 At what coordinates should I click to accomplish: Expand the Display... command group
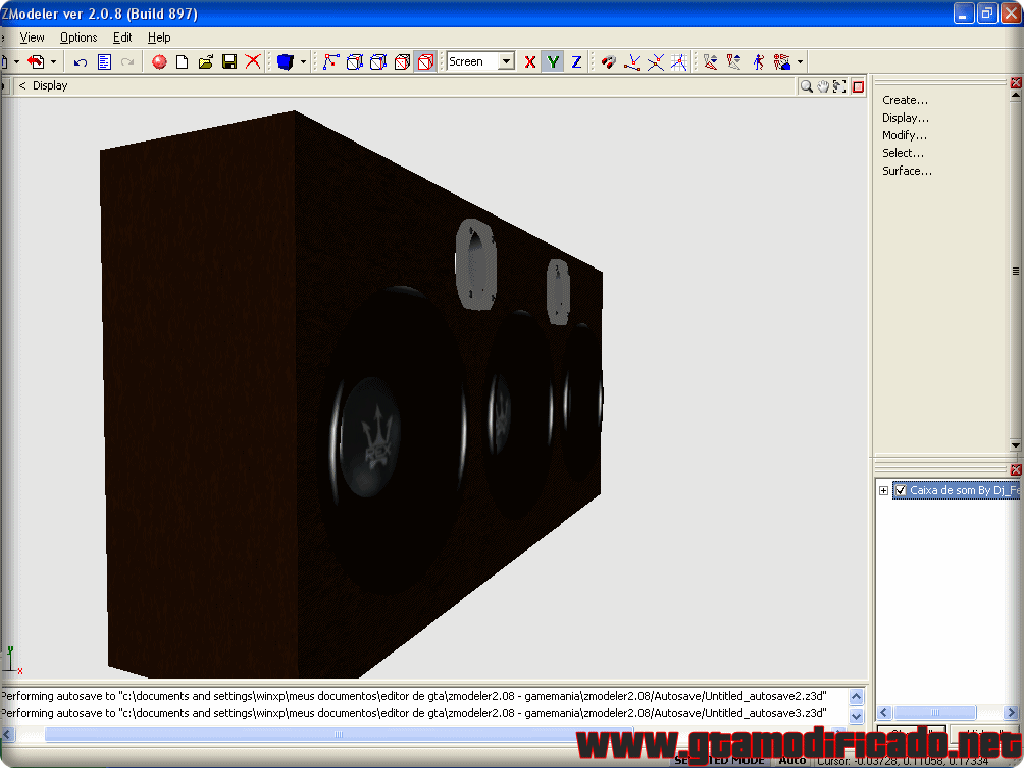pos(905,118)
